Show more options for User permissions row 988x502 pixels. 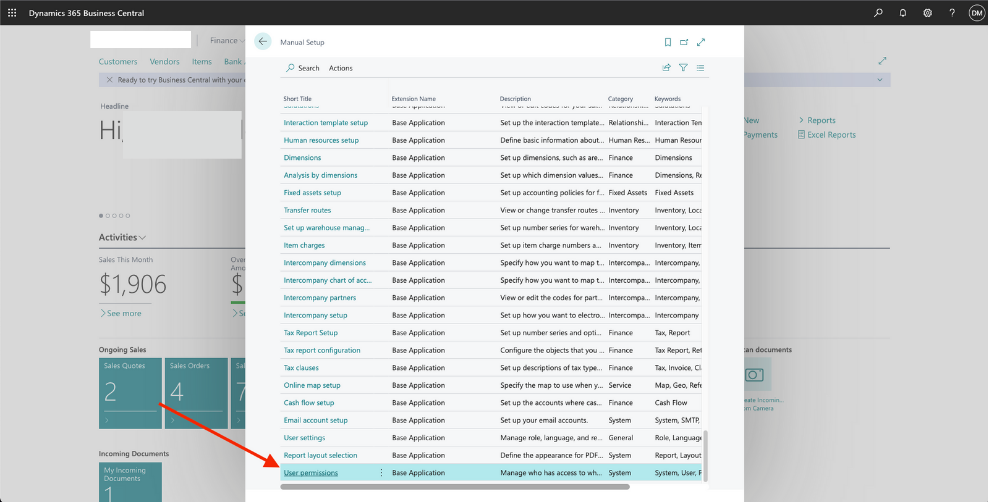pos(381,473)
